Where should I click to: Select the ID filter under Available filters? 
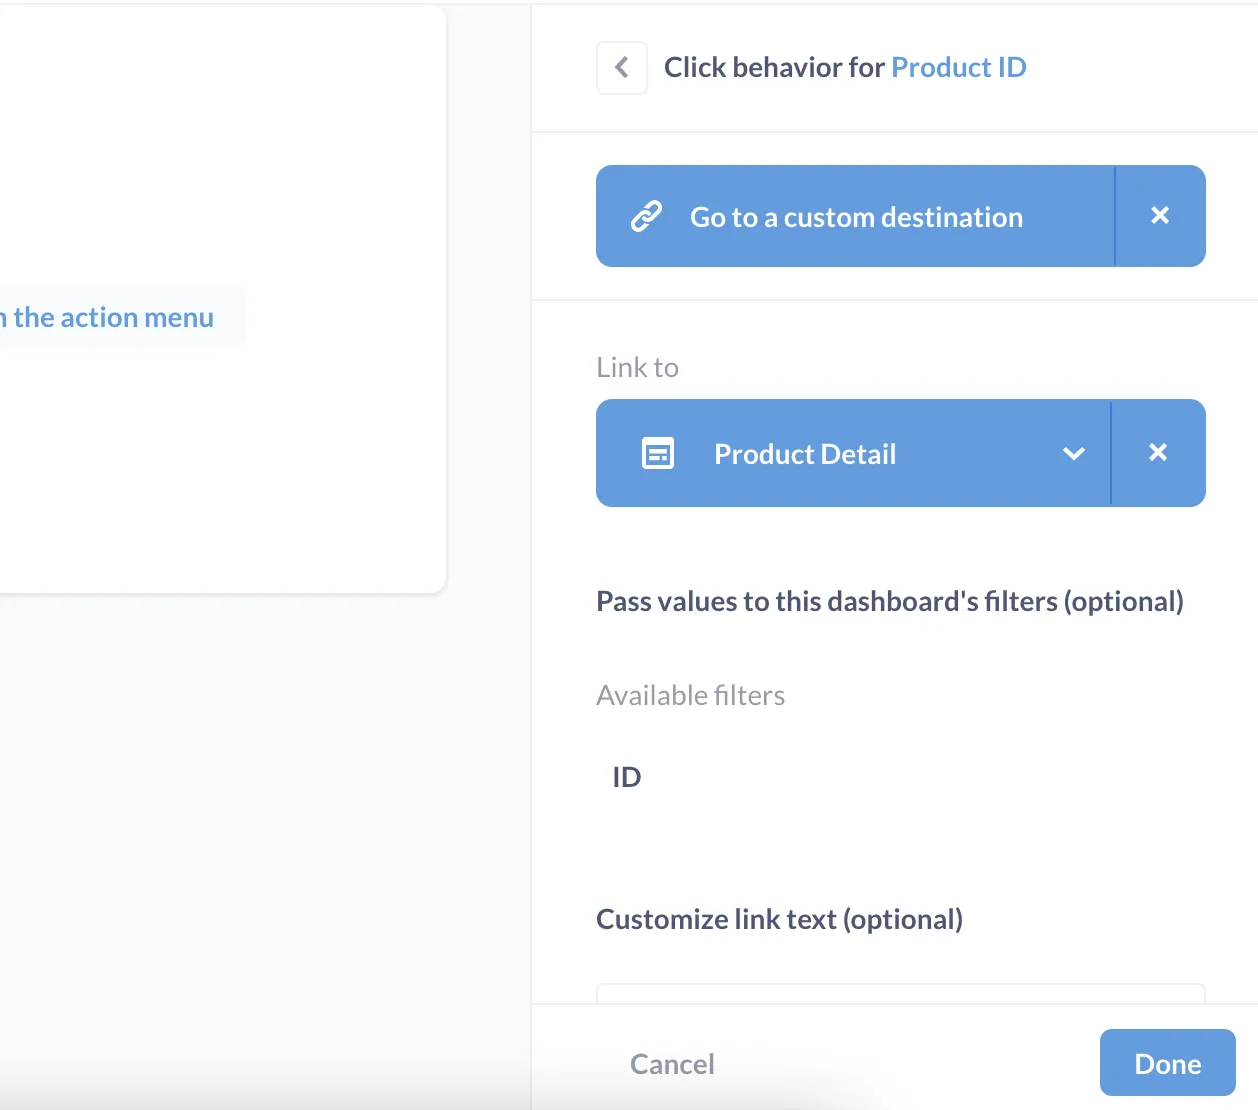click(627, 776)
